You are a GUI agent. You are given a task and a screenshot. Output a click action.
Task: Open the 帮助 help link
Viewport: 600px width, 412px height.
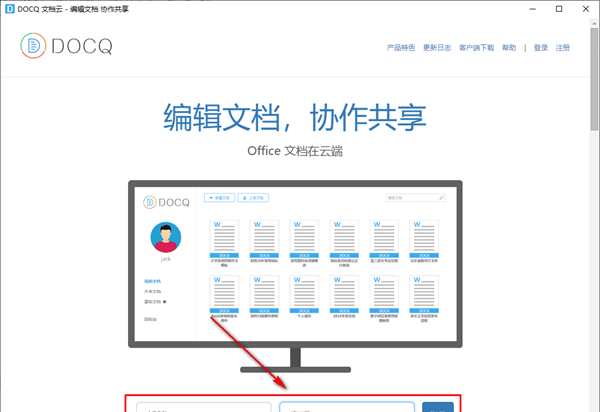click(x=509, y=47)
